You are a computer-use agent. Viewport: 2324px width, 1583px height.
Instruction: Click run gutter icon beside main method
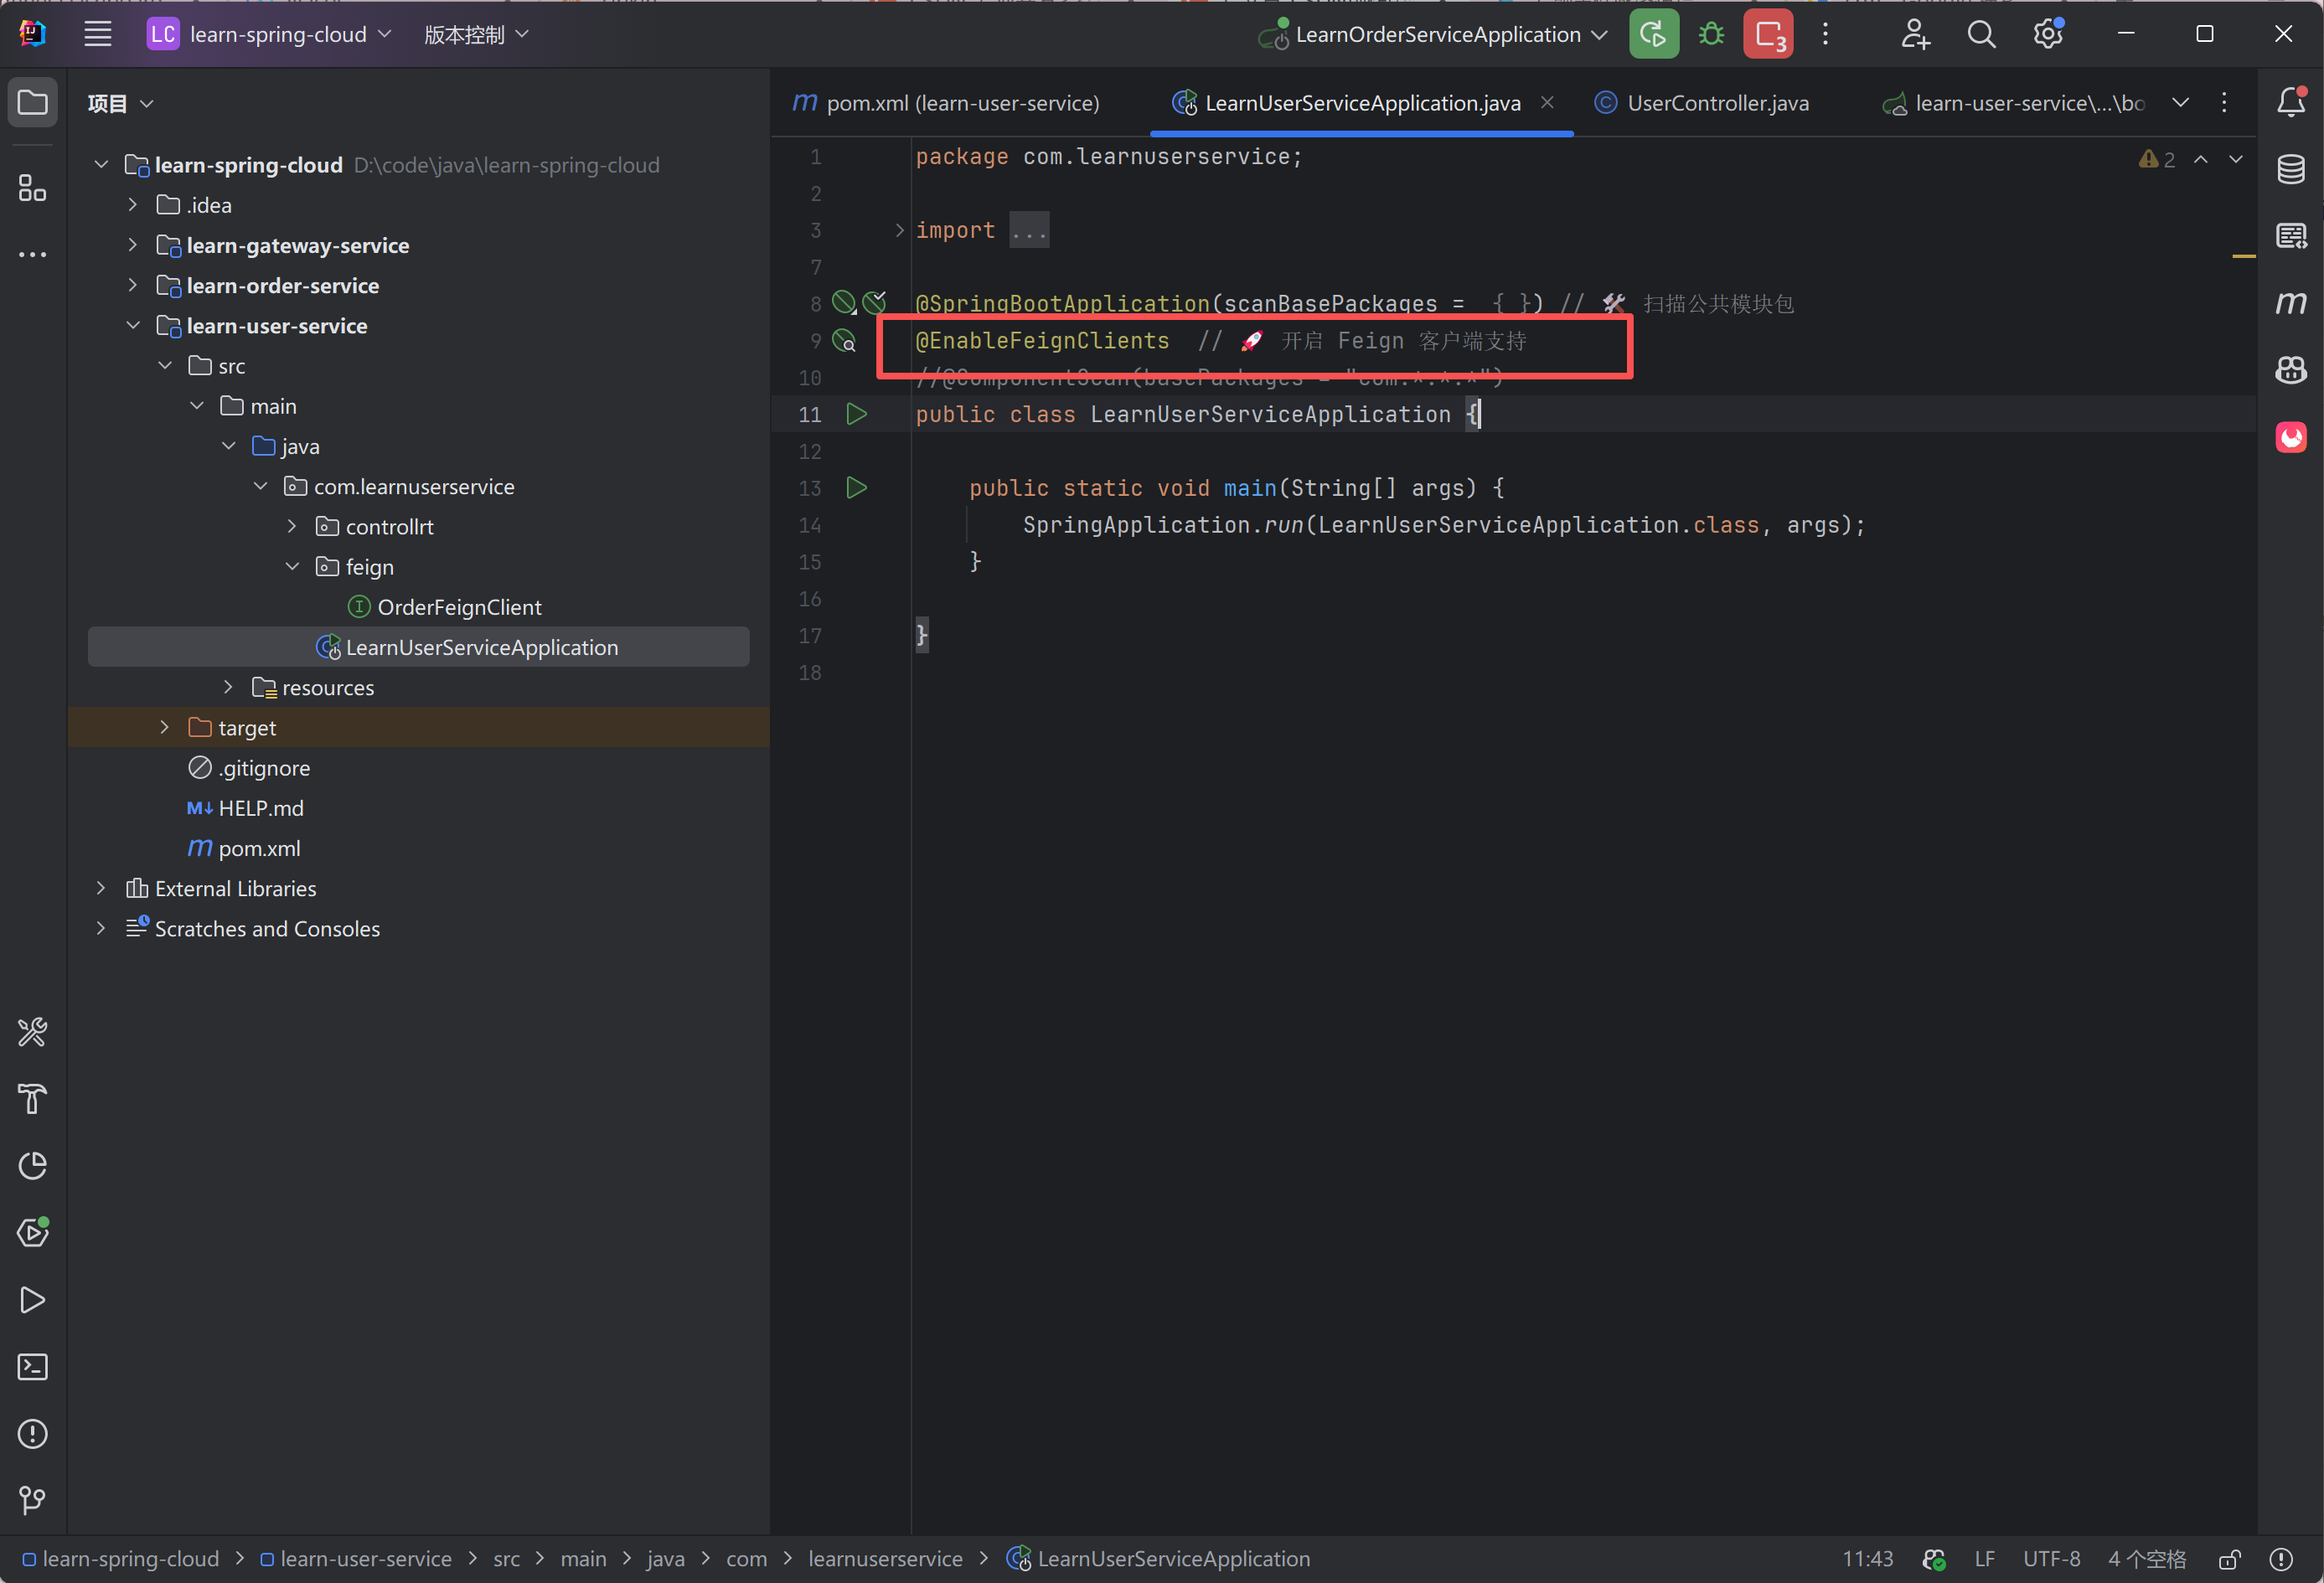point(857,488)
